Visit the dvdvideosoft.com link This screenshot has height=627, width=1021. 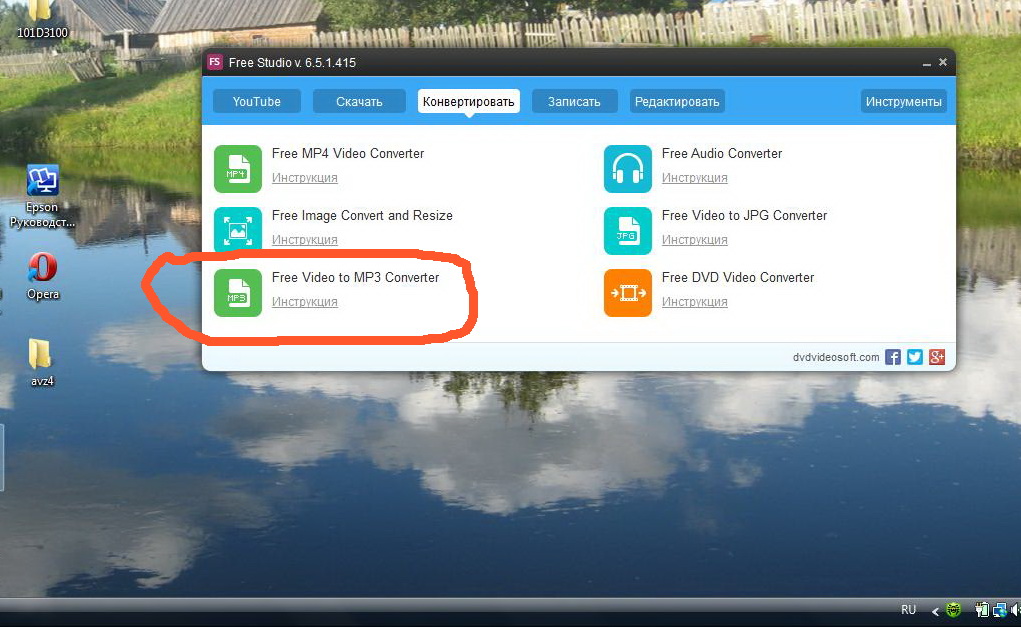coord(836,357)
